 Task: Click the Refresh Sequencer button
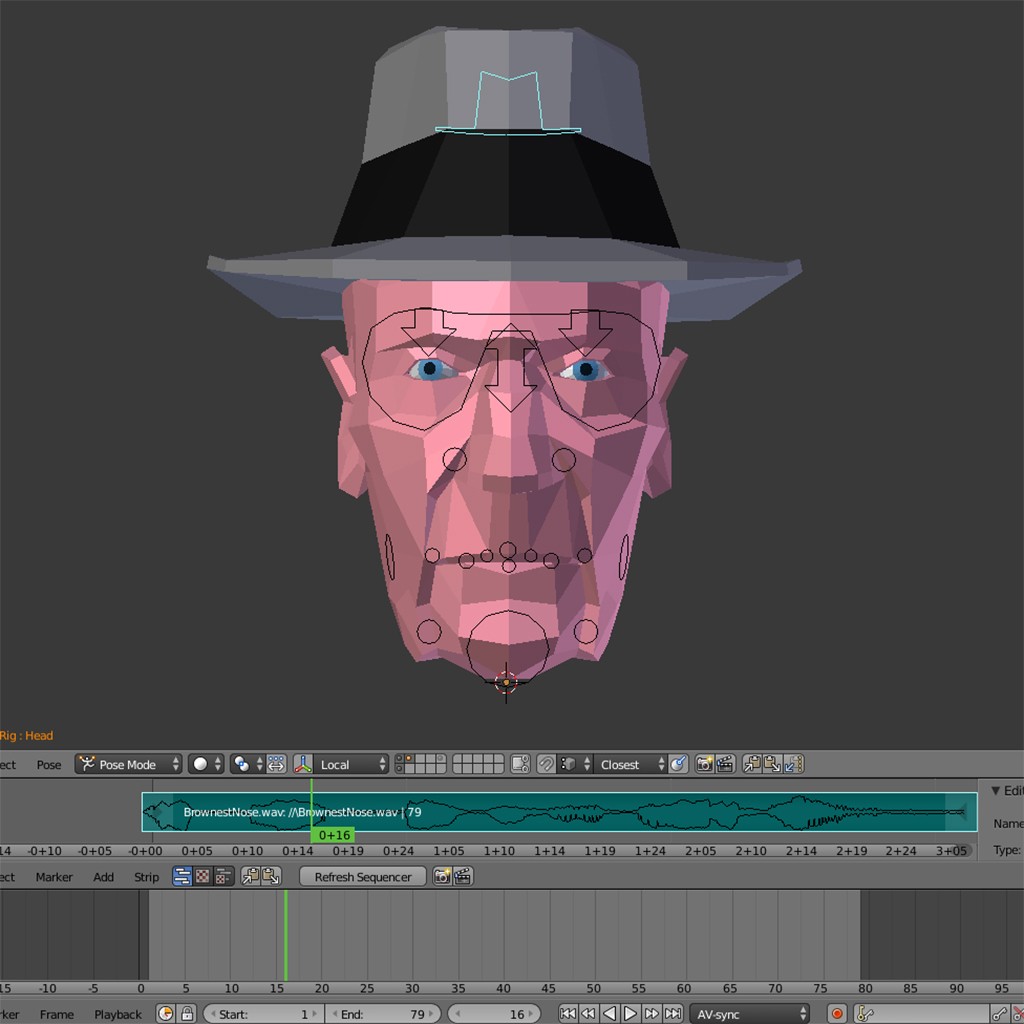coord(361,877)
